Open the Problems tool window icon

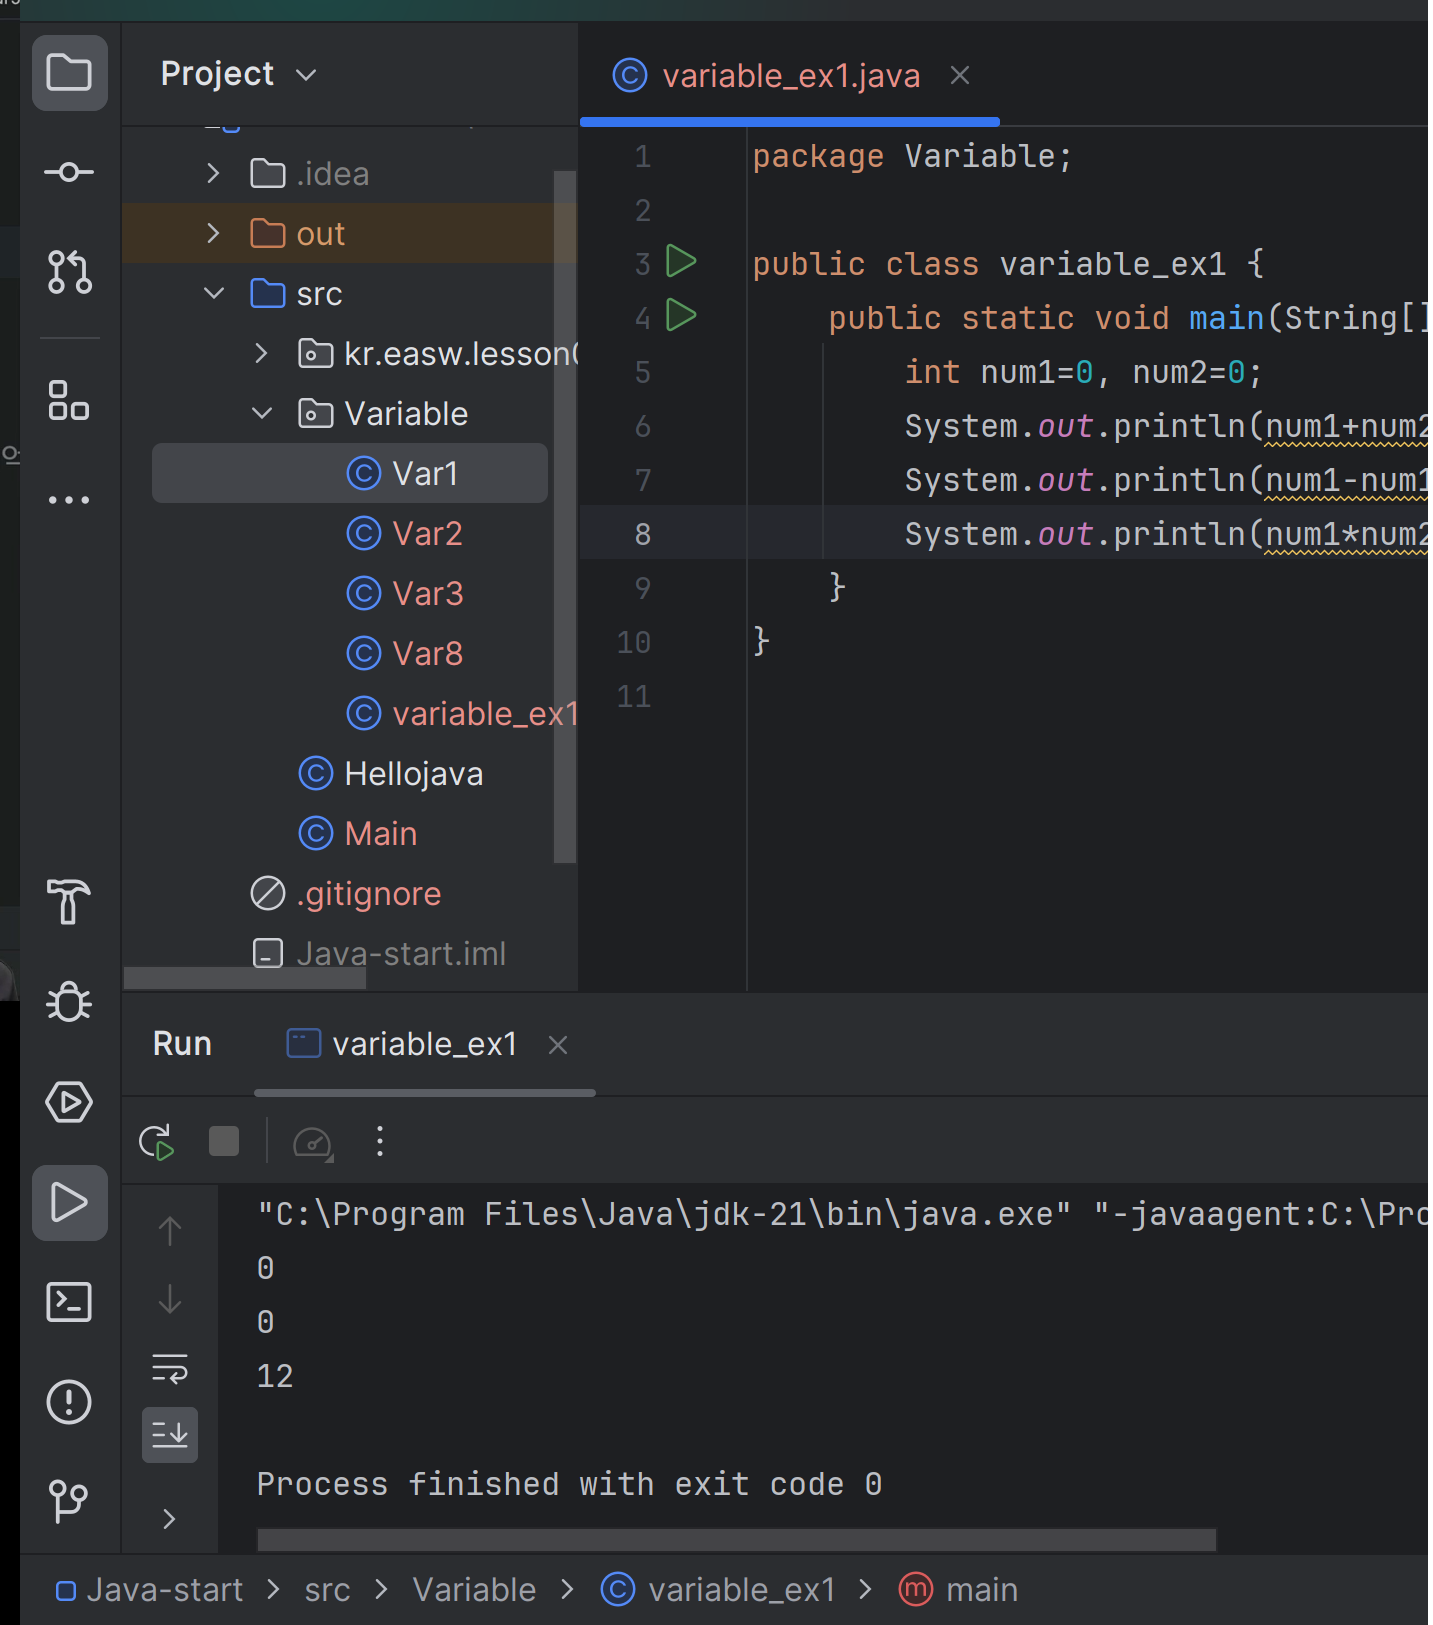[x=69, y=1401]
